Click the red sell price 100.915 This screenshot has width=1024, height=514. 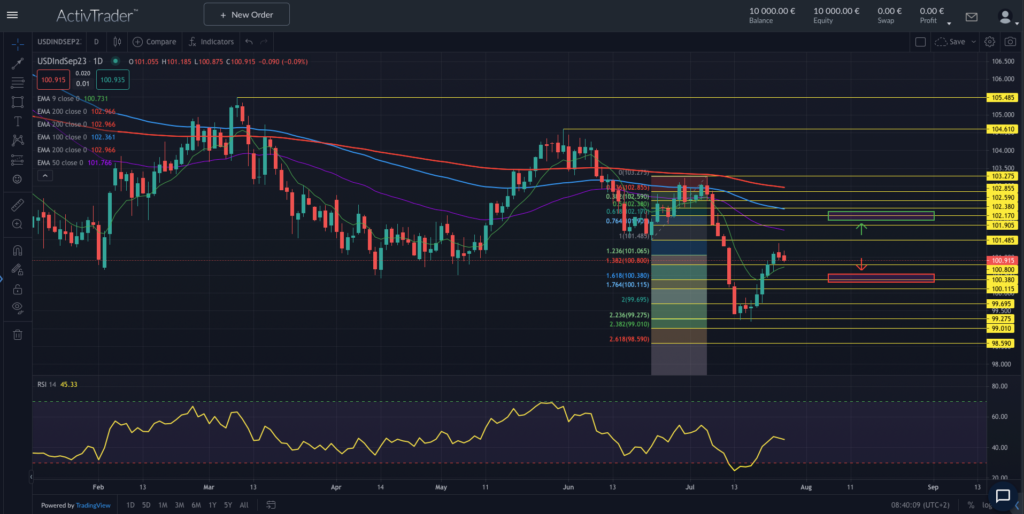pyautogui.click(x=53, y=80)
